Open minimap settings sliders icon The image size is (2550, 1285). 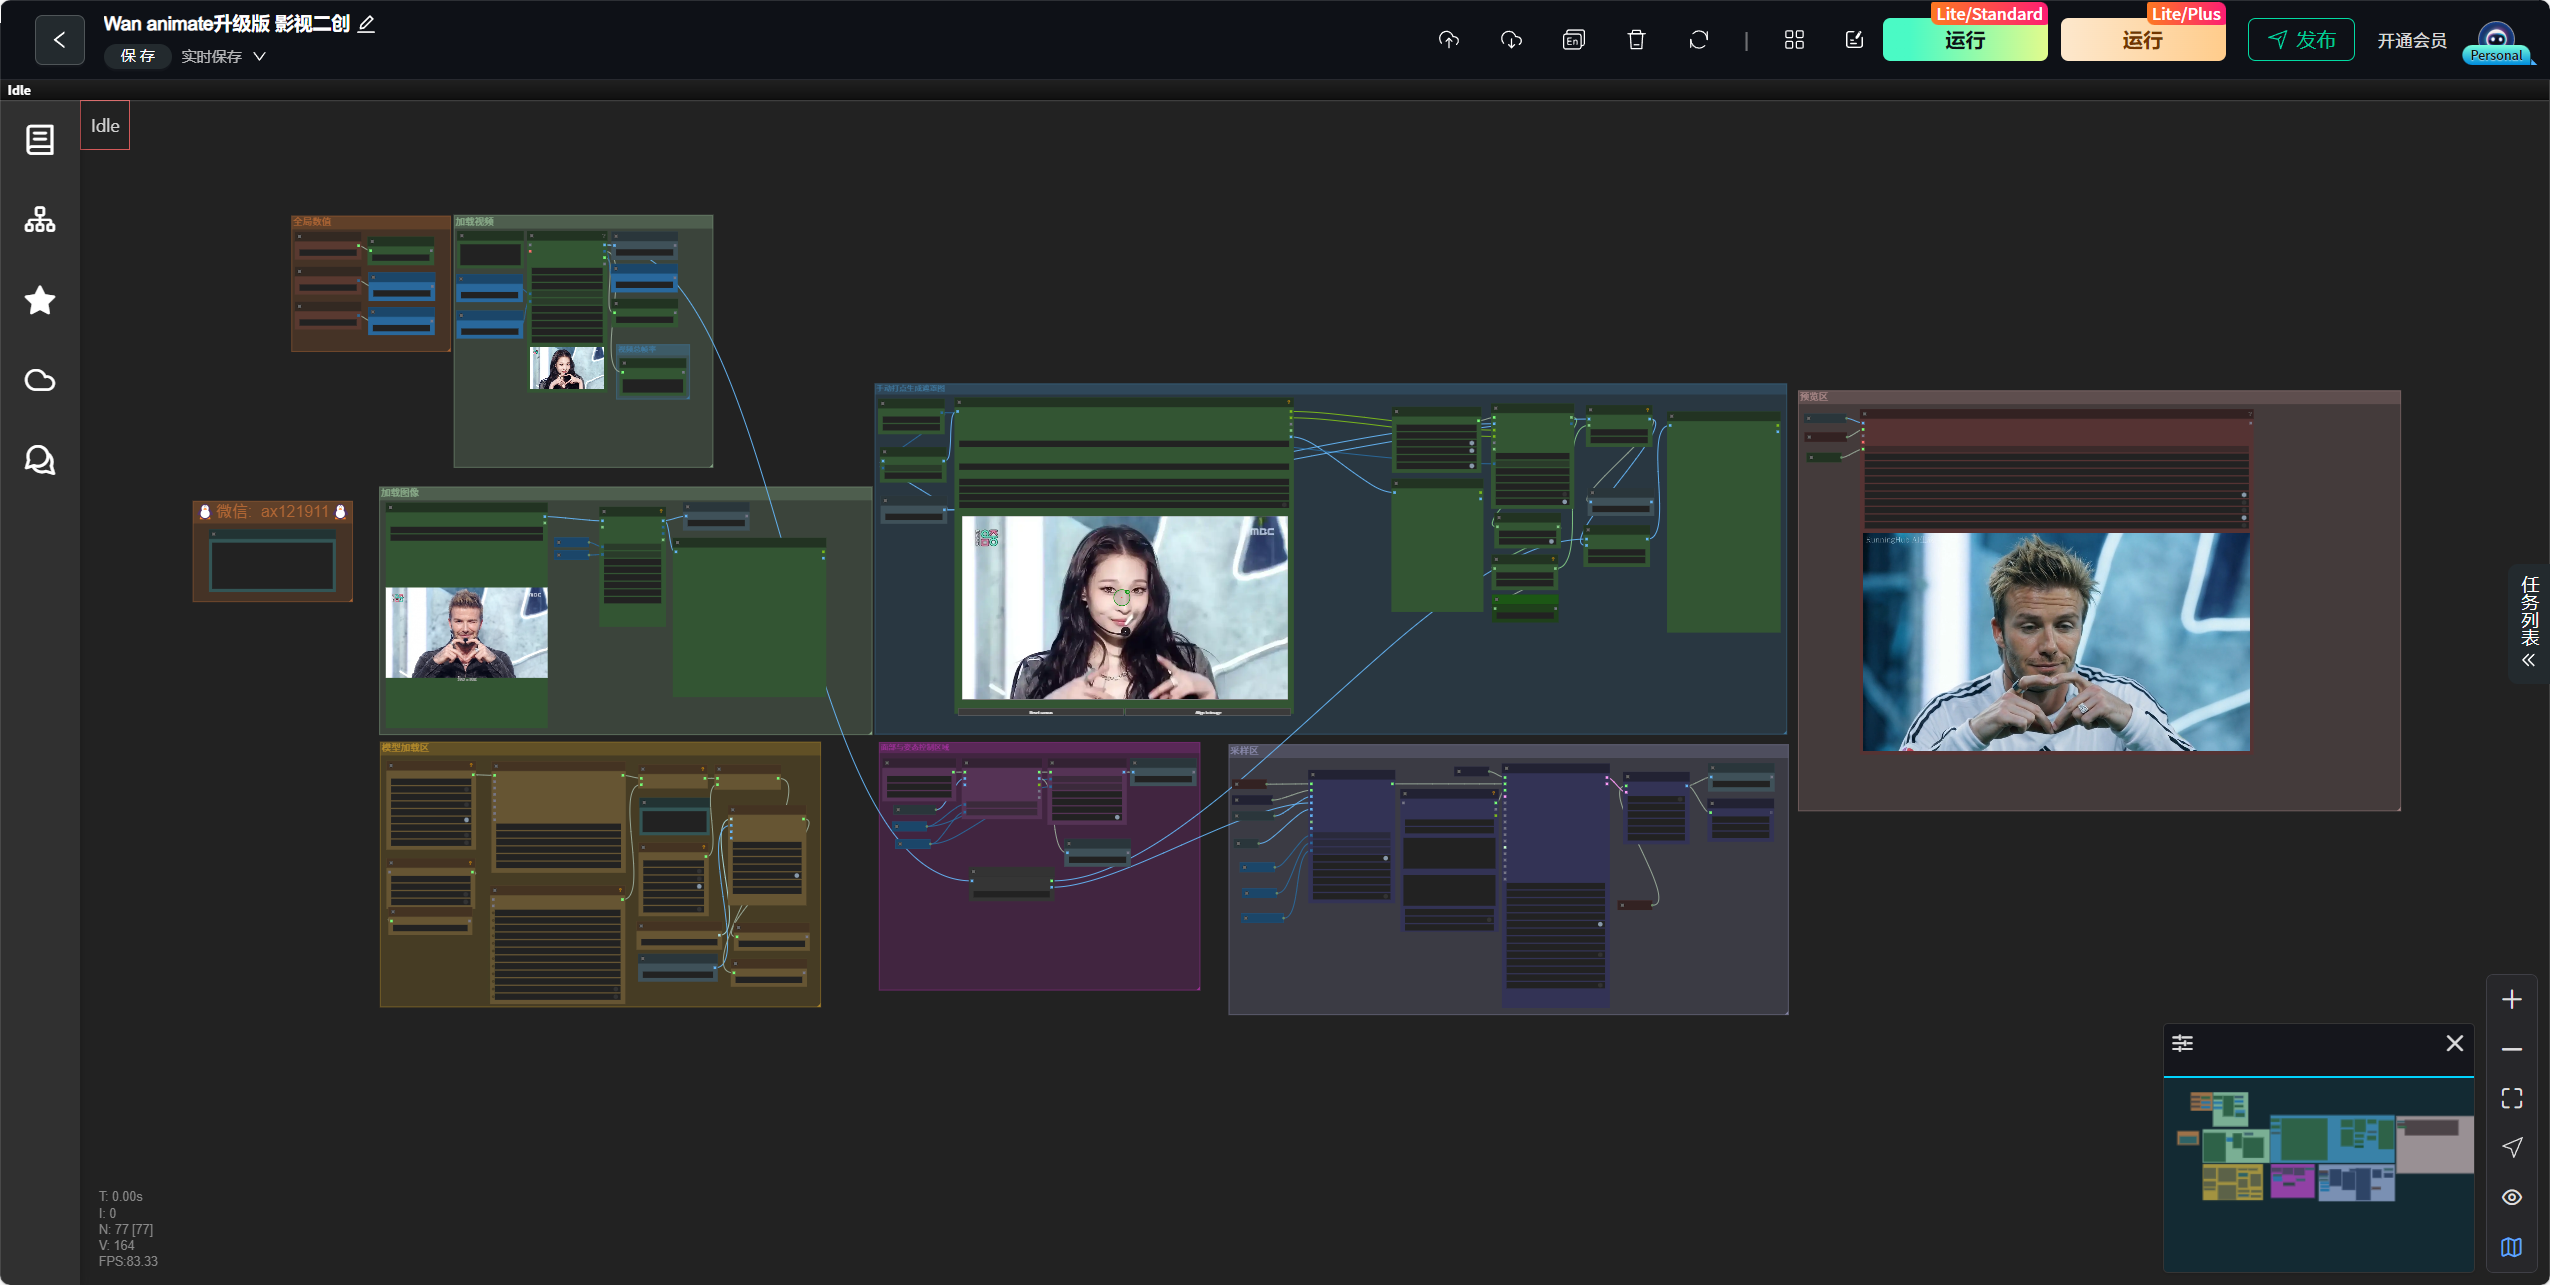[2183, 1043]
